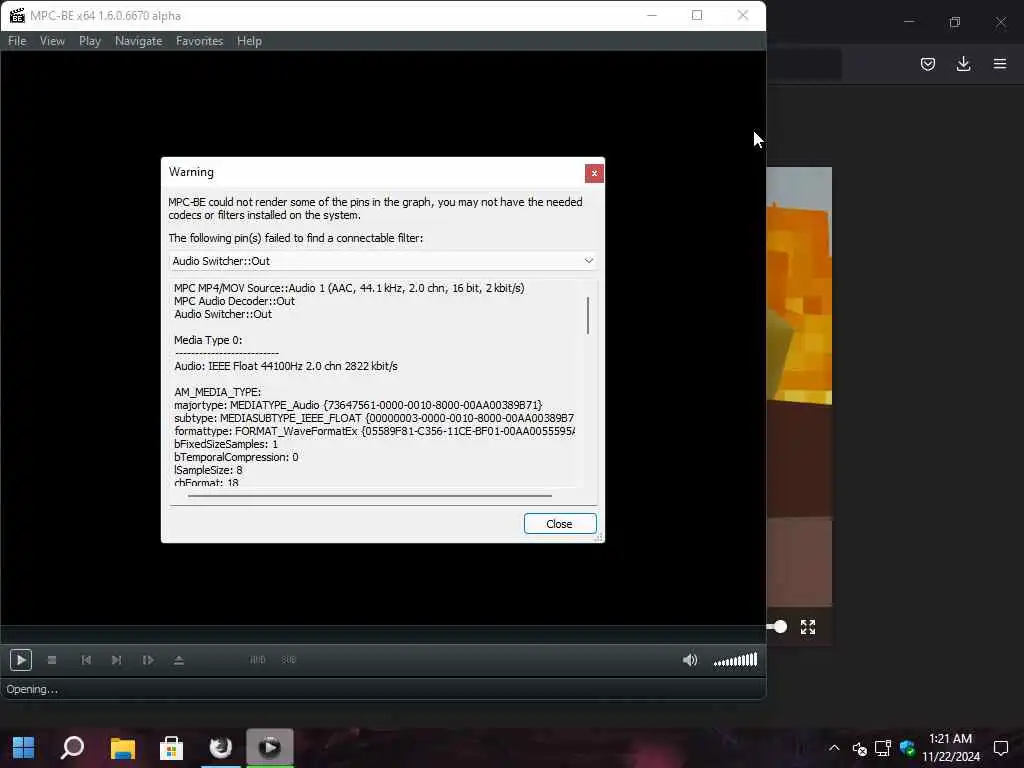
Task: Click the "subtype: MEDIASUBTYPE_IEEE_FLOAT" line
Action: point(374,418)
